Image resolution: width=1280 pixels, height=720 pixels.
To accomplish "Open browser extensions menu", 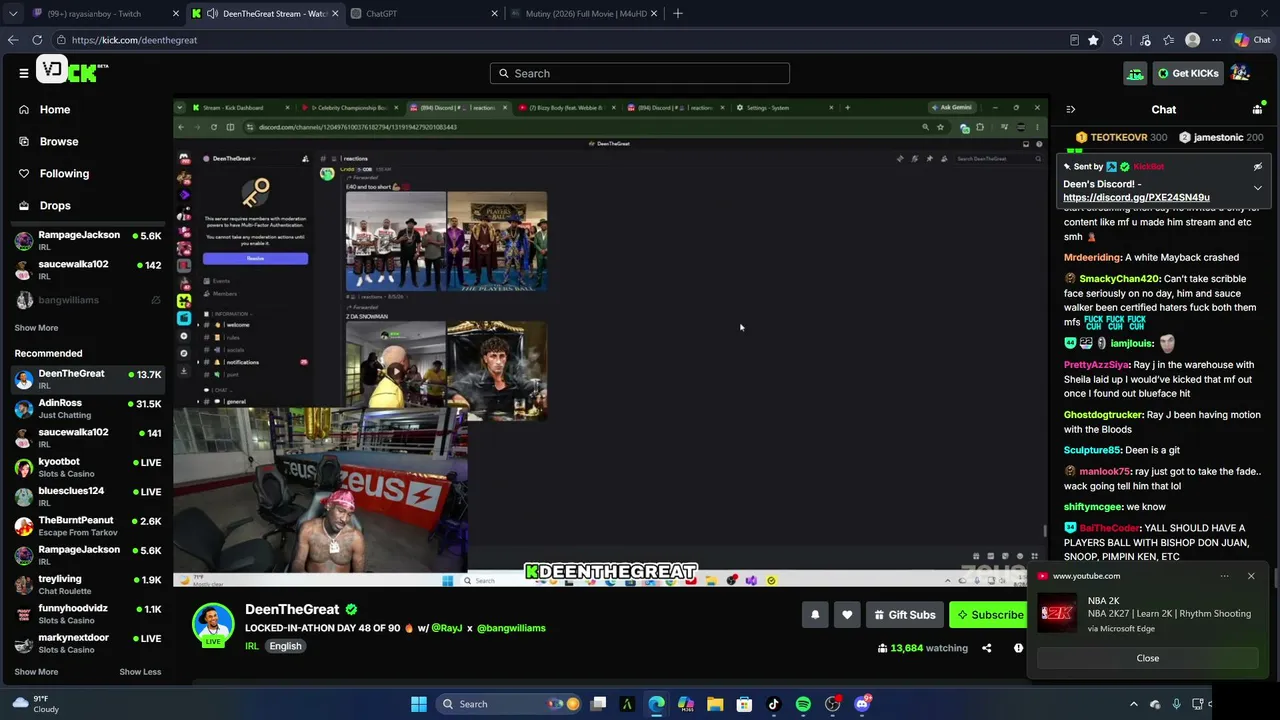I will click(x=1118, y=40).
